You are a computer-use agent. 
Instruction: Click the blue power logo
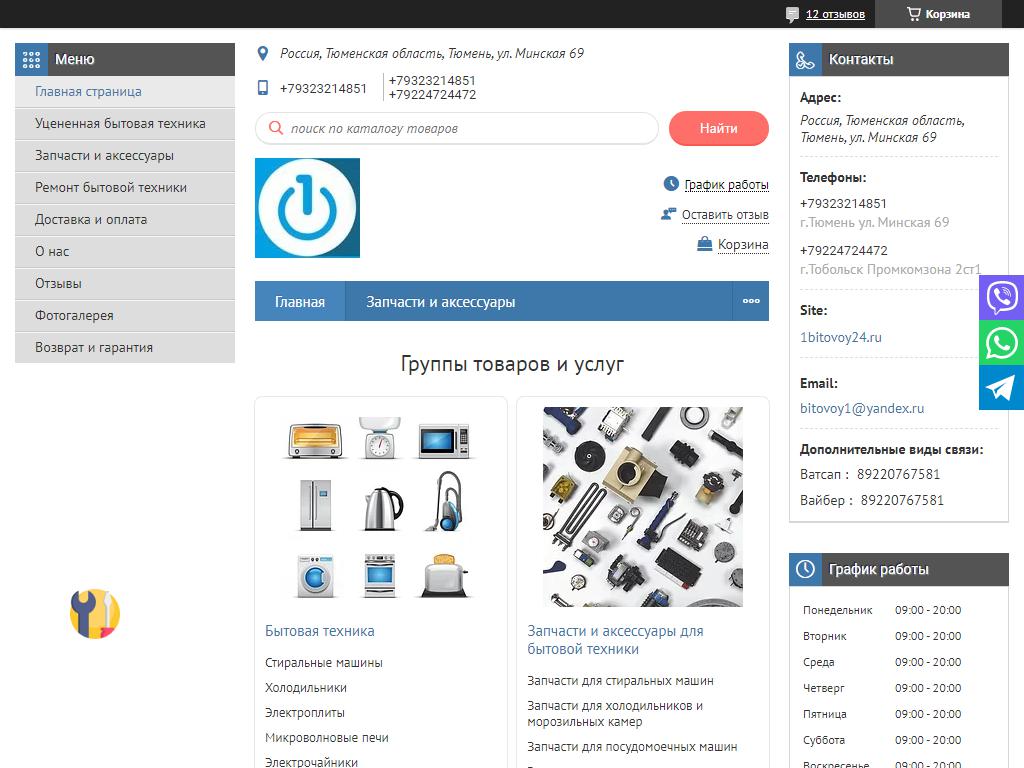[x=307, y=208]
